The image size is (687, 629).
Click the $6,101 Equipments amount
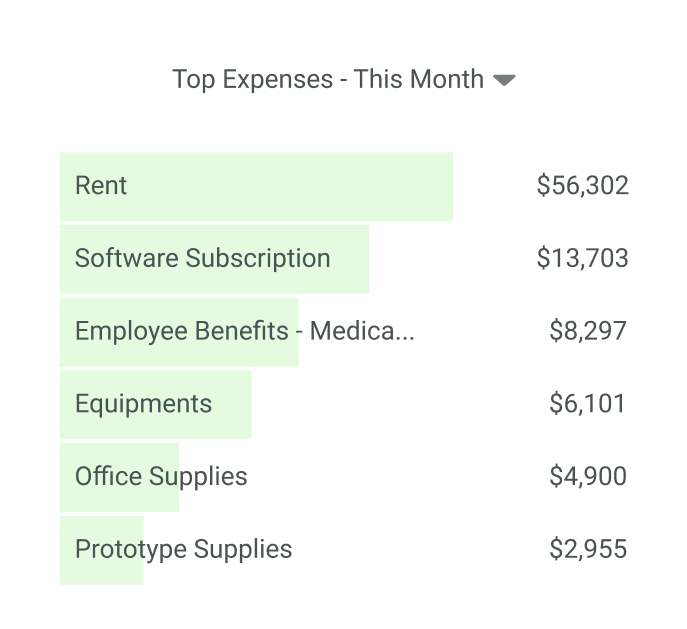(x=588, y=404)
